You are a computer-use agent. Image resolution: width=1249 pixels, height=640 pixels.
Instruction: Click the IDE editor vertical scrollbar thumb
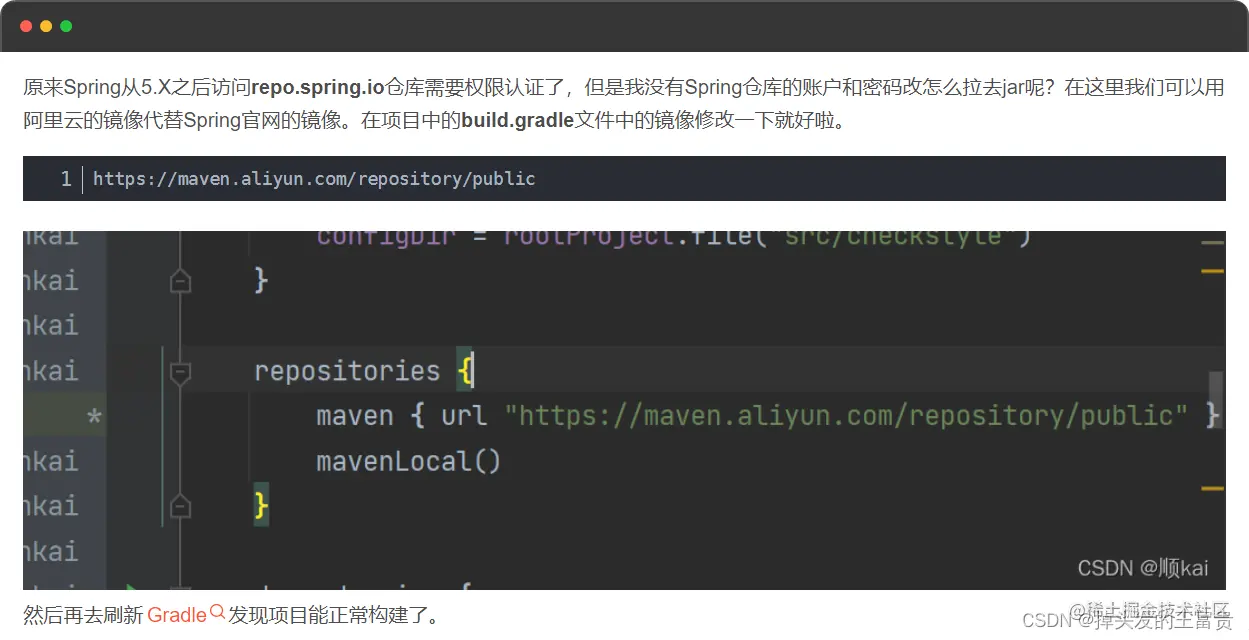1215,401
